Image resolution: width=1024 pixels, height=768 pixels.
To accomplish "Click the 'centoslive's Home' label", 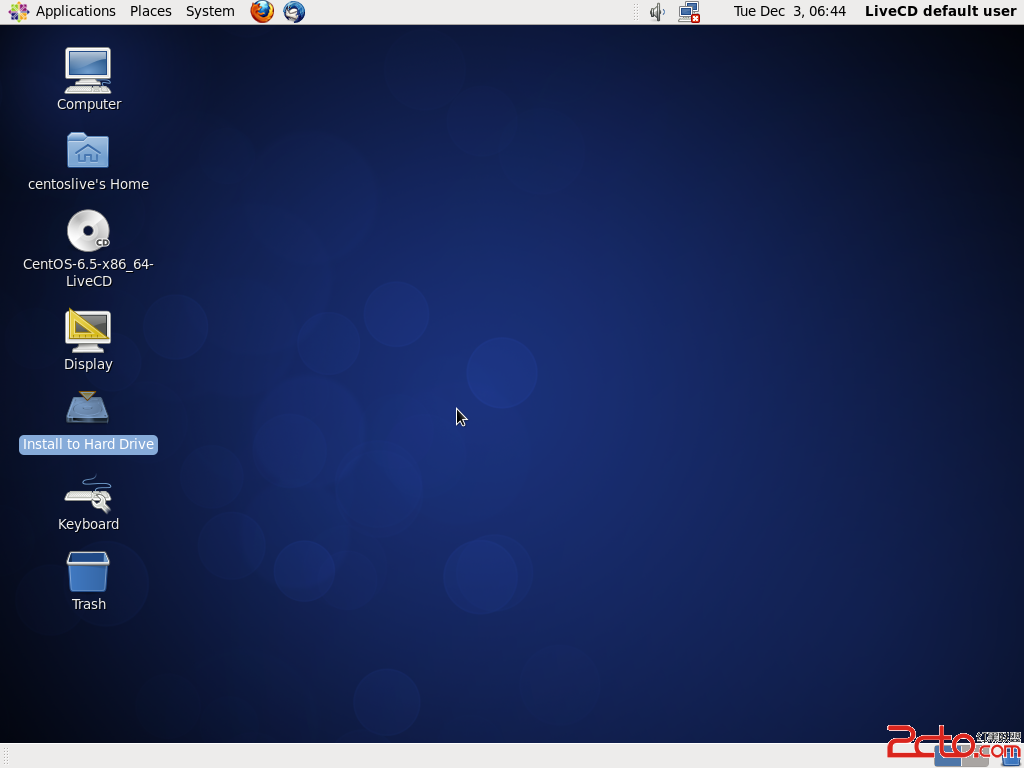I will pyautogui.click(x=88, y=184).
